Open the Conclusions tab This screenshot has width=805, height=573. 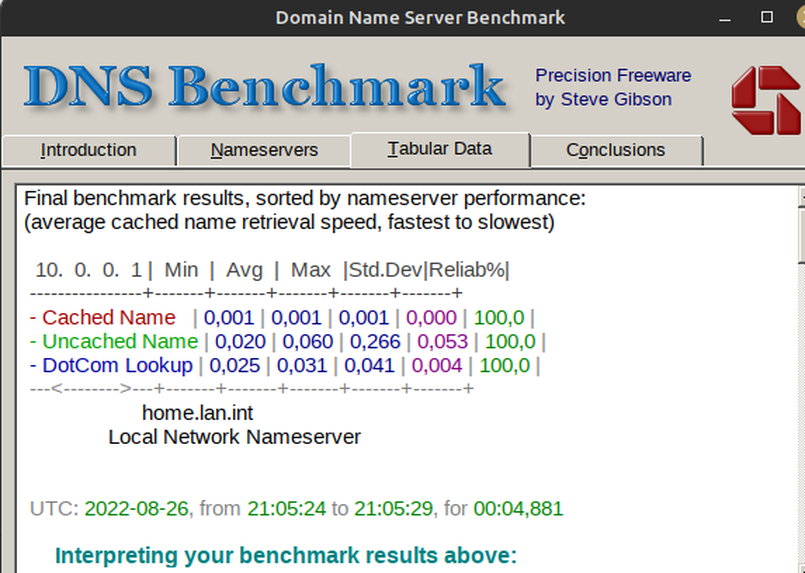(x=616, y=150)
